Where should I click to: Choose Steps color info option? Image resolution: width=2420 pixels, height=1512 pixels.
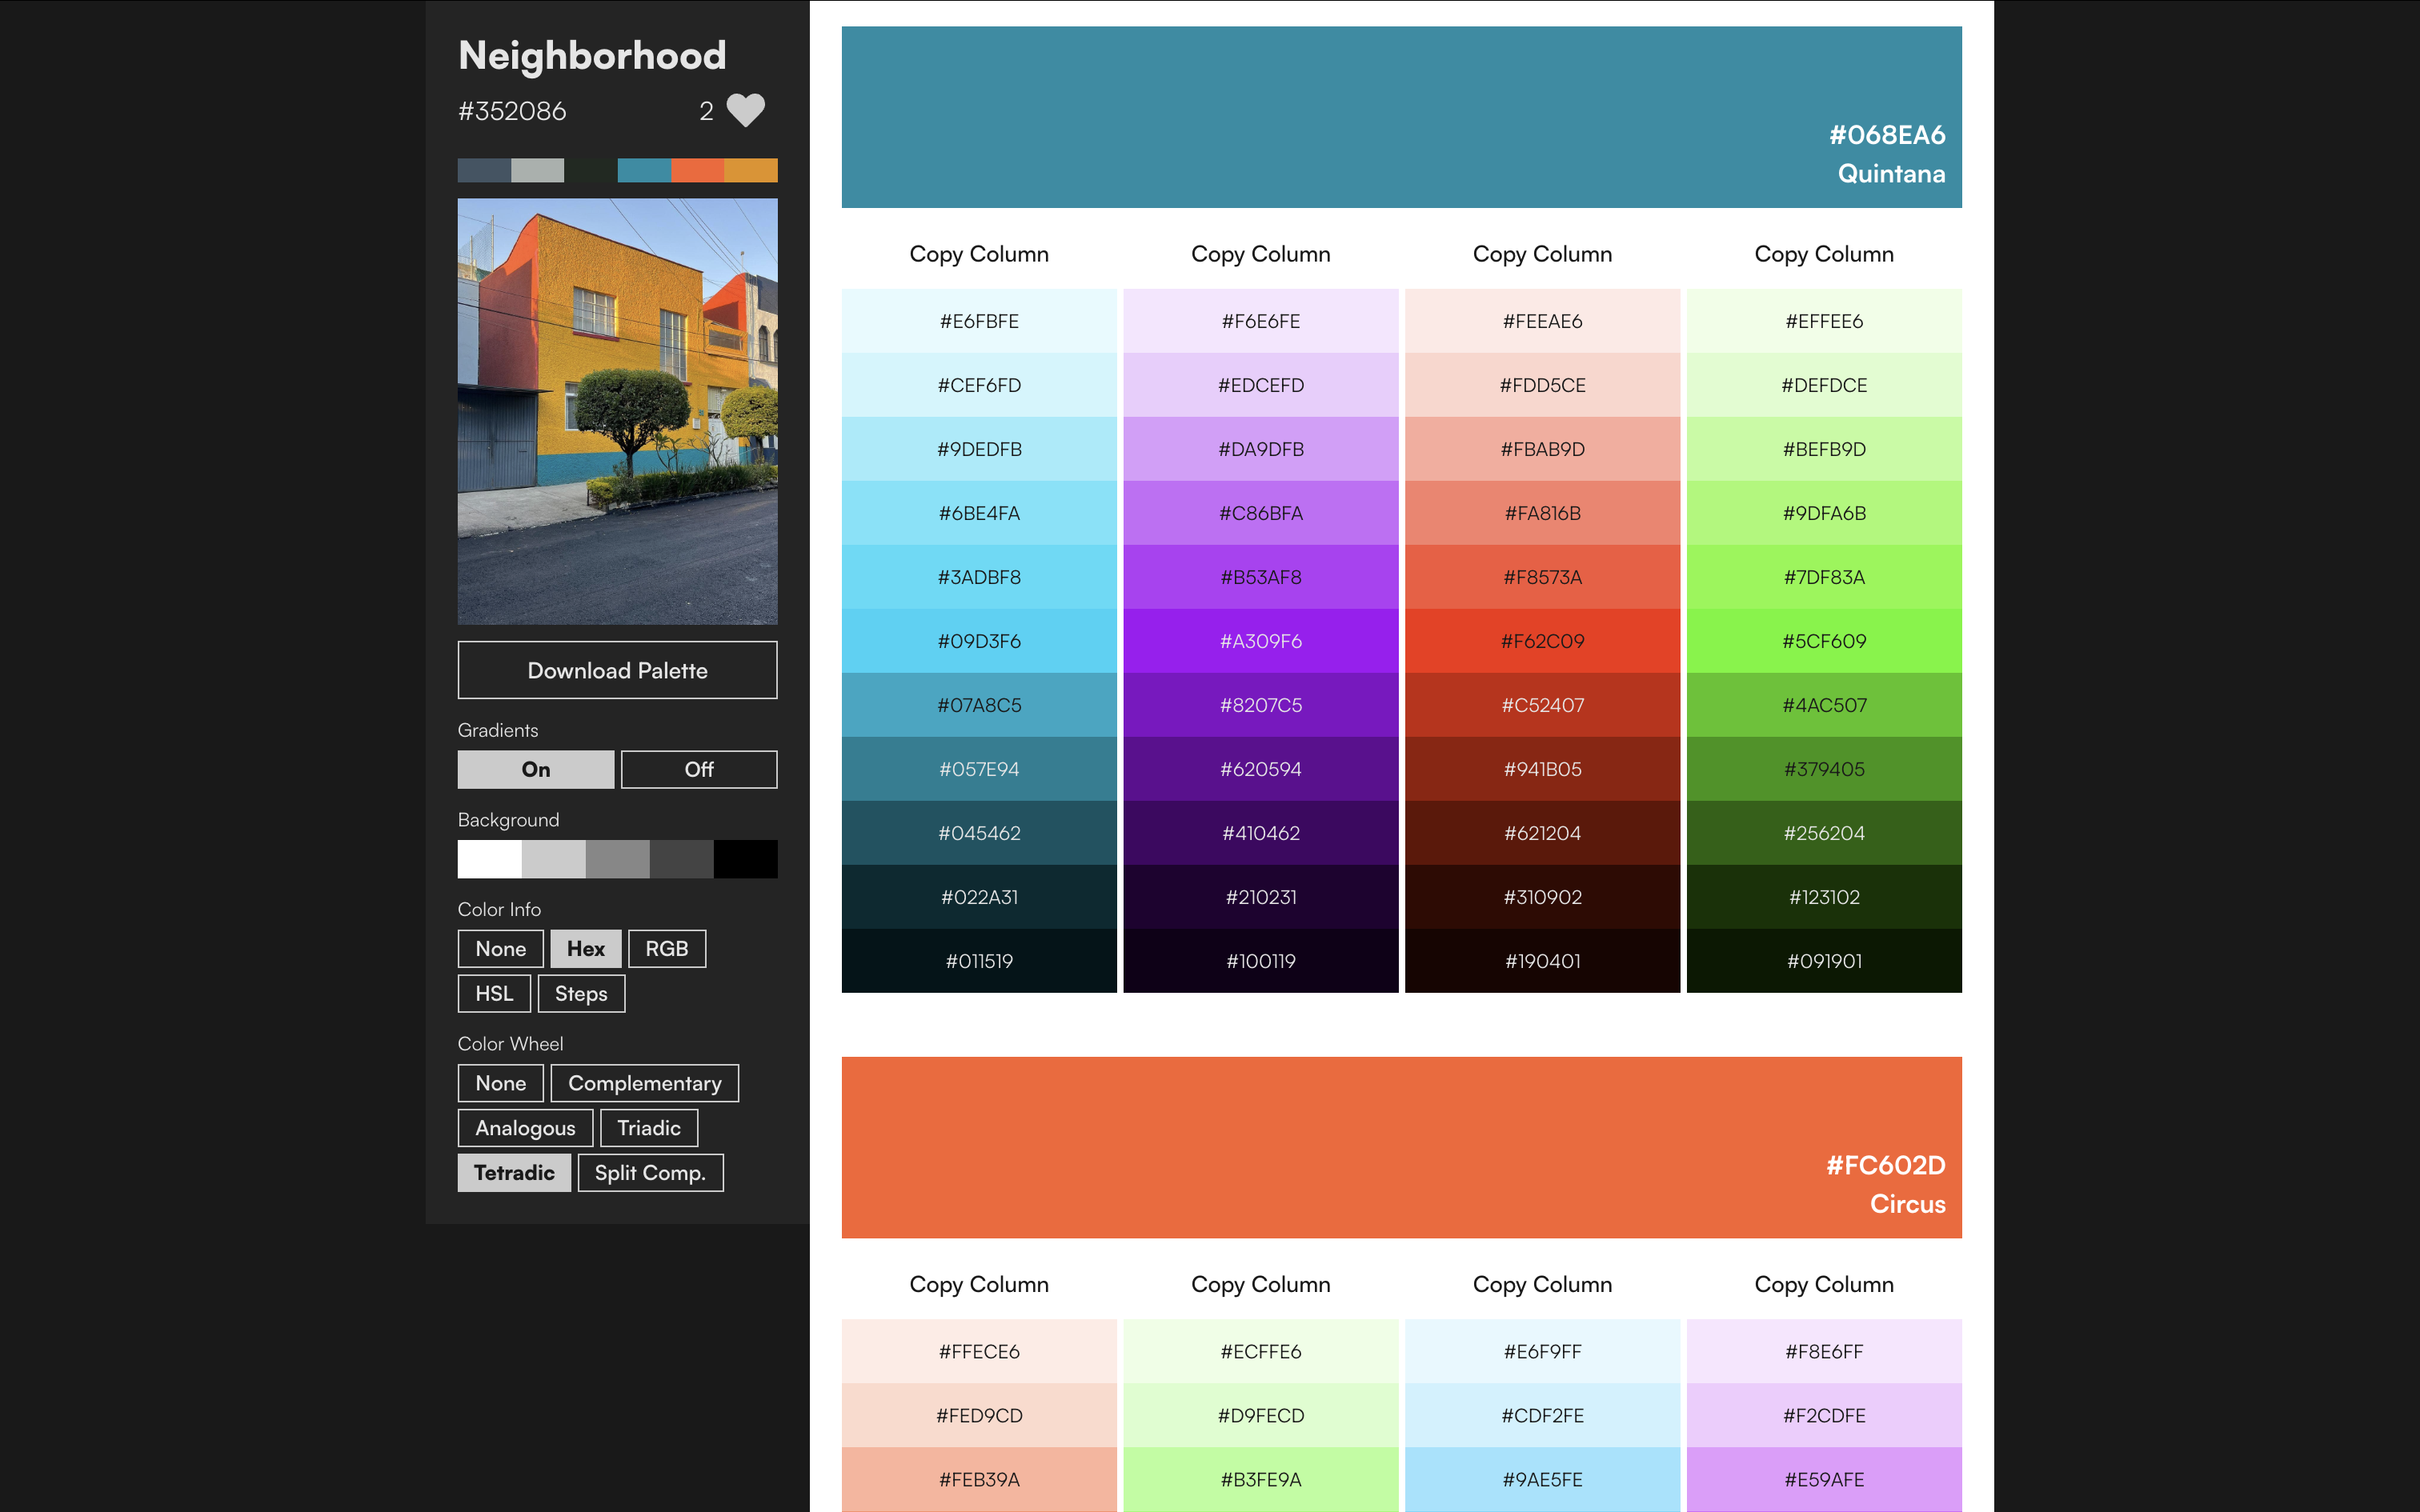click(581, 993)
